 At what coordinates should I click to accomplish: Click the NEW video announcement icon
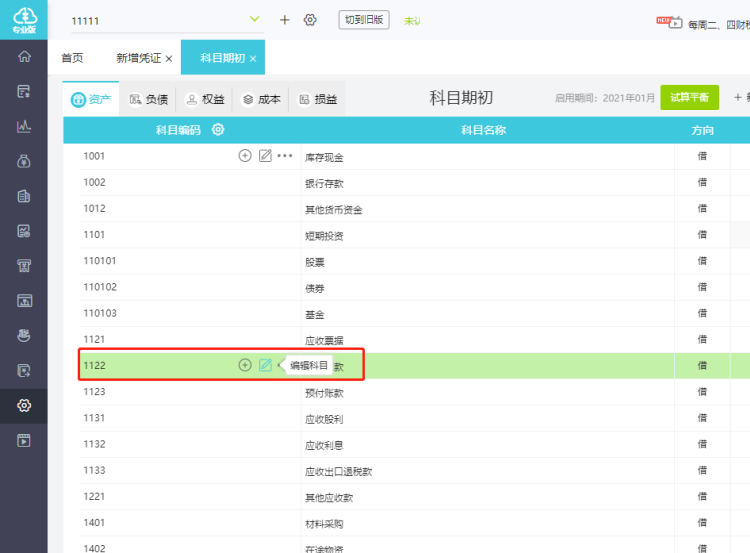[669, 22]
